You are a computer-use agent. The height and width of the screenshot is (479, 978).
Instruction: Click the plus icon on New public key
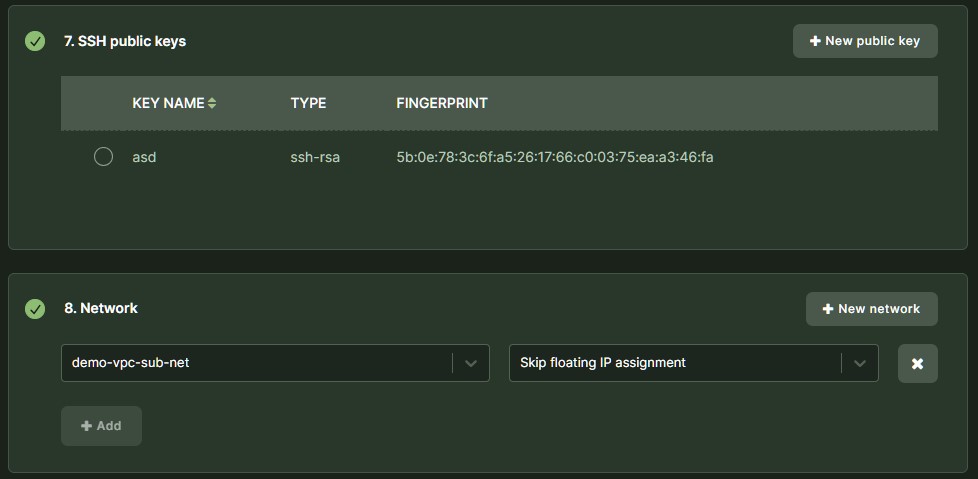tap(815, 41)
